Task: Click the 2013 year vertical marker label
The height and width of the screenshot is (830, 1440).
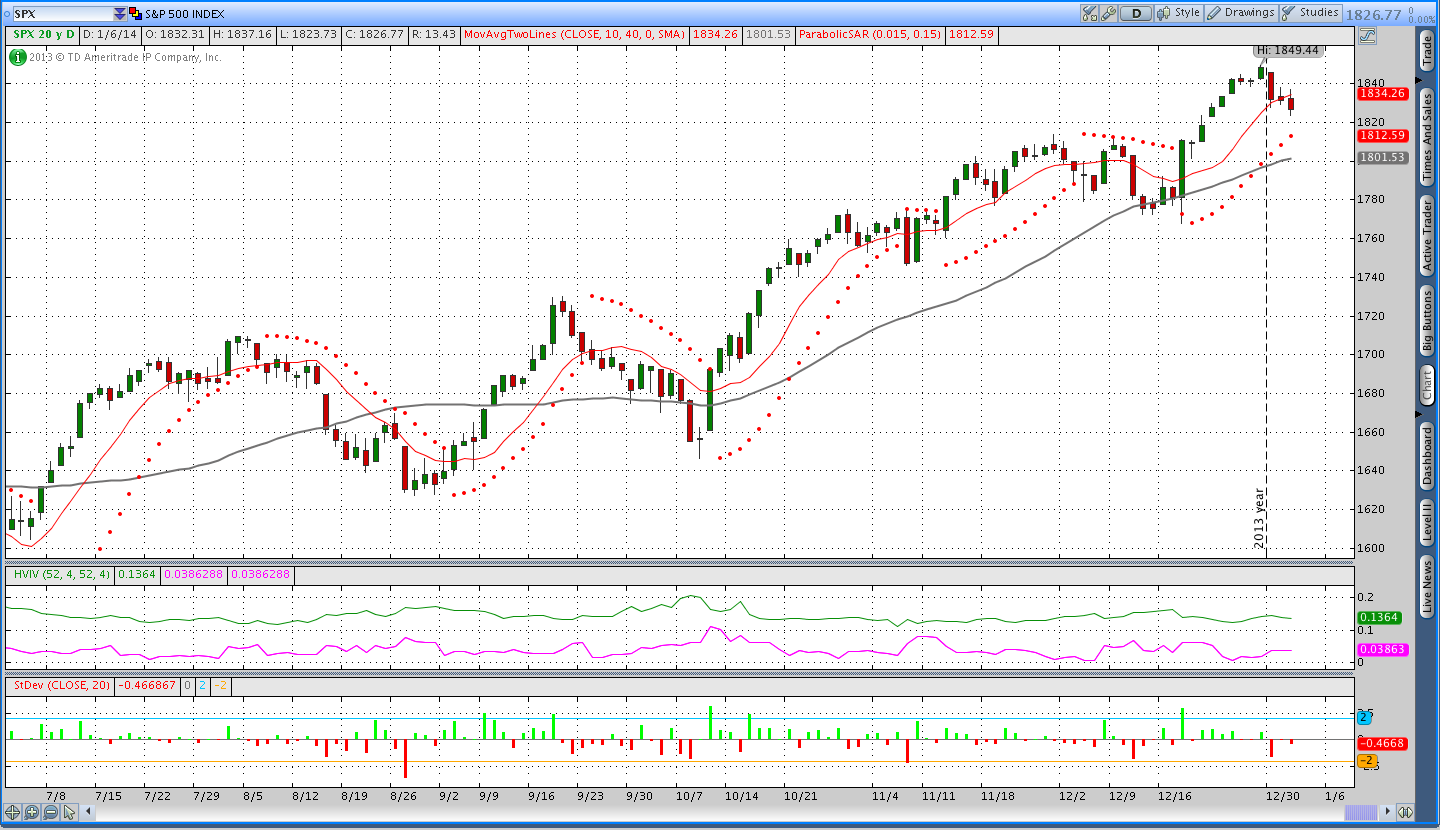Action: pyautogui.click(x=1259, y=518)
